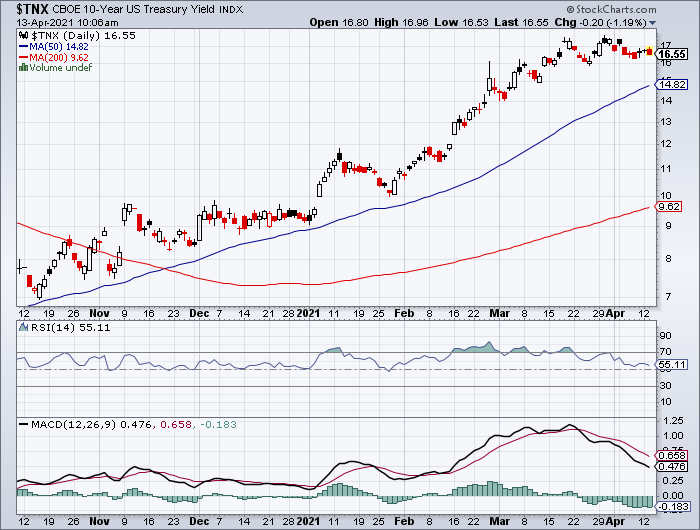Click the '2021' label under the price panel
Screen dimensions: 700x530
pos(308,313)
